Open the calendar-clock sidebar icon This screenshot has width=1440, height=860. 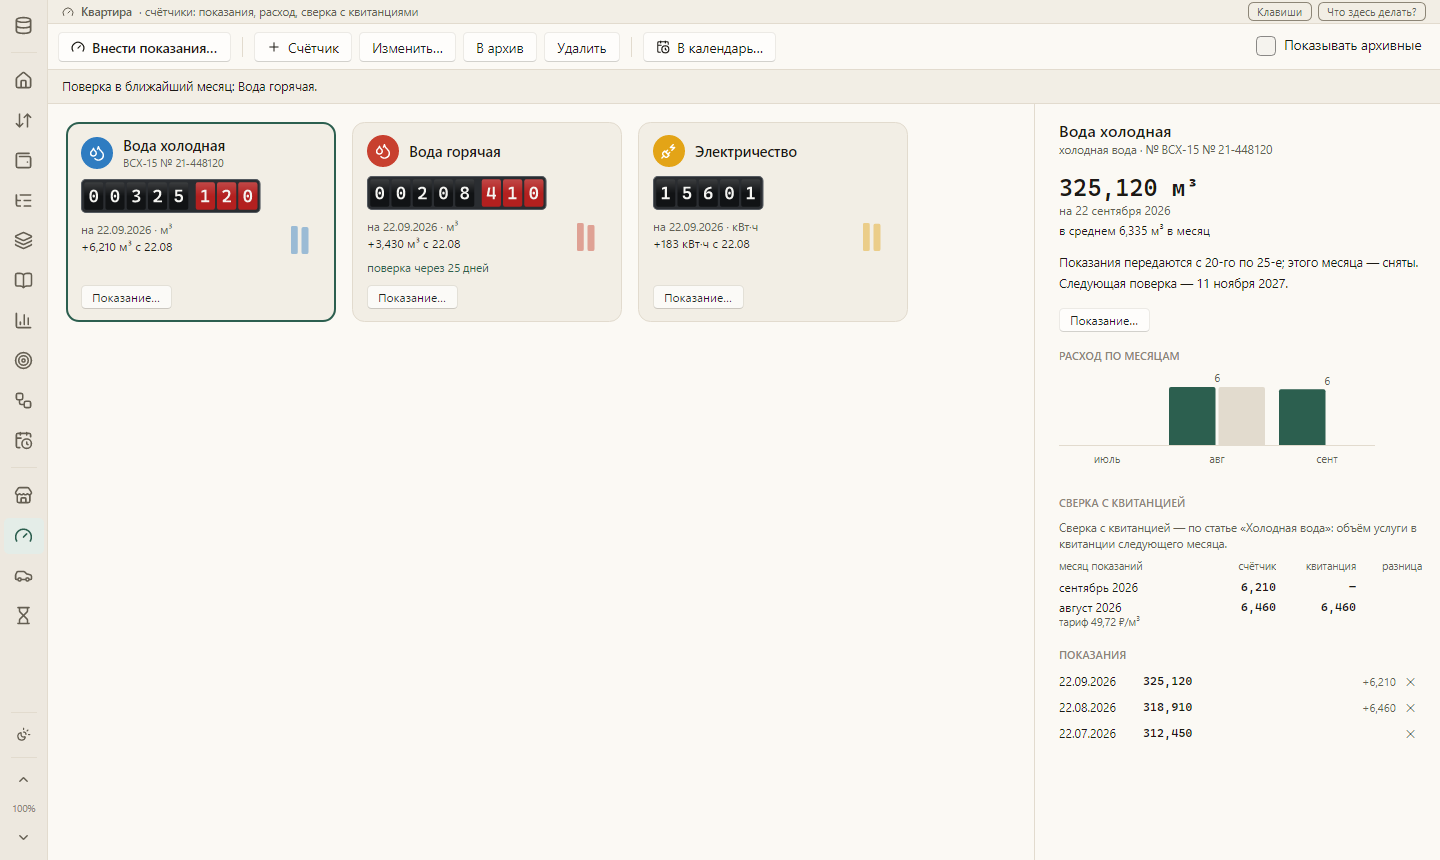point(24,440)
